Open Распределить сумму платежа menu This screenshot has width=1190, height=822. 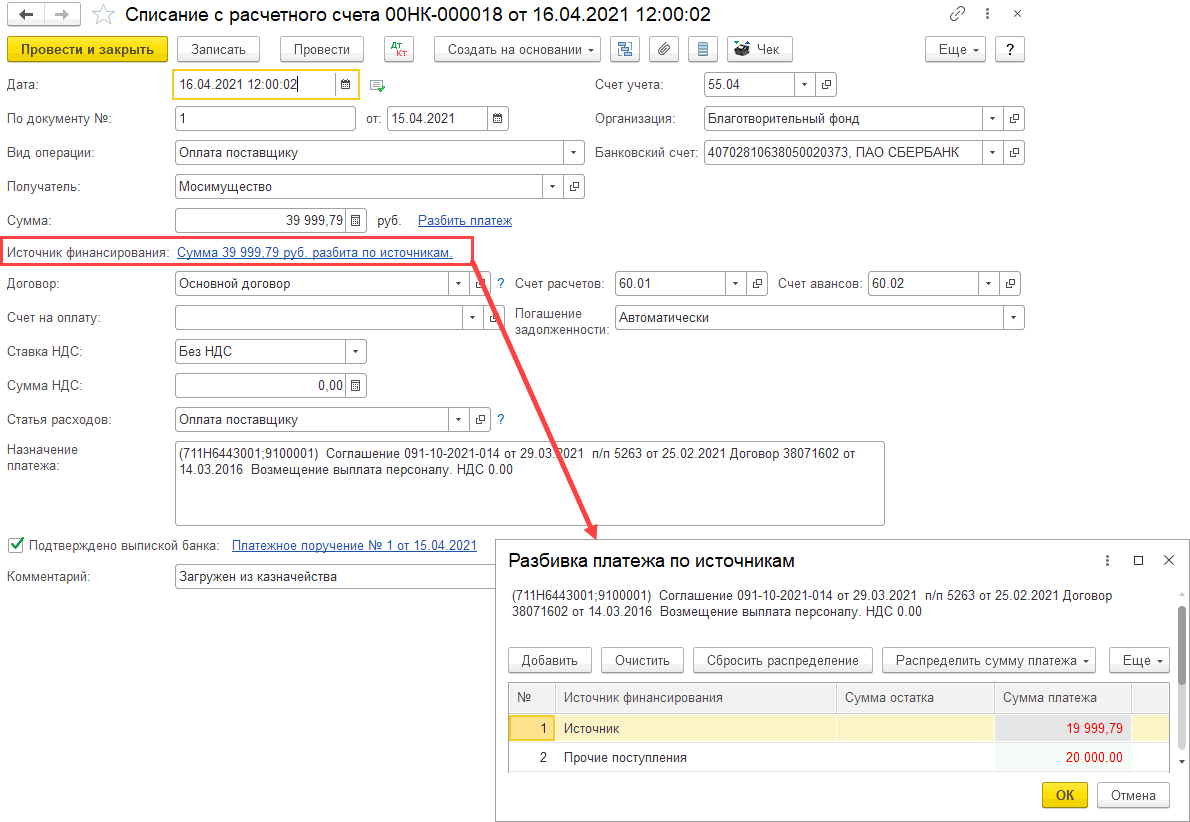988,660
